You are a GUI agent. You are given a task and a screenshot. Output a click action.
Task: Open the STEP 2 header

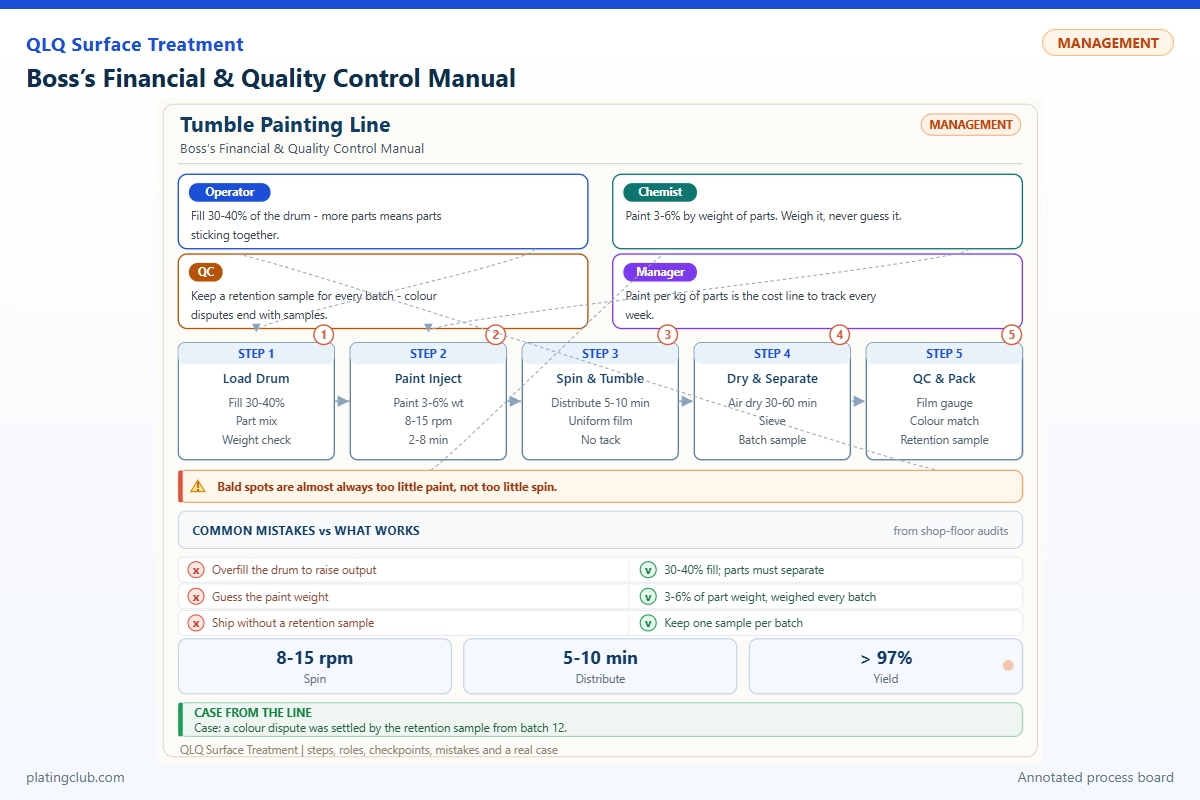pos(428,354)
